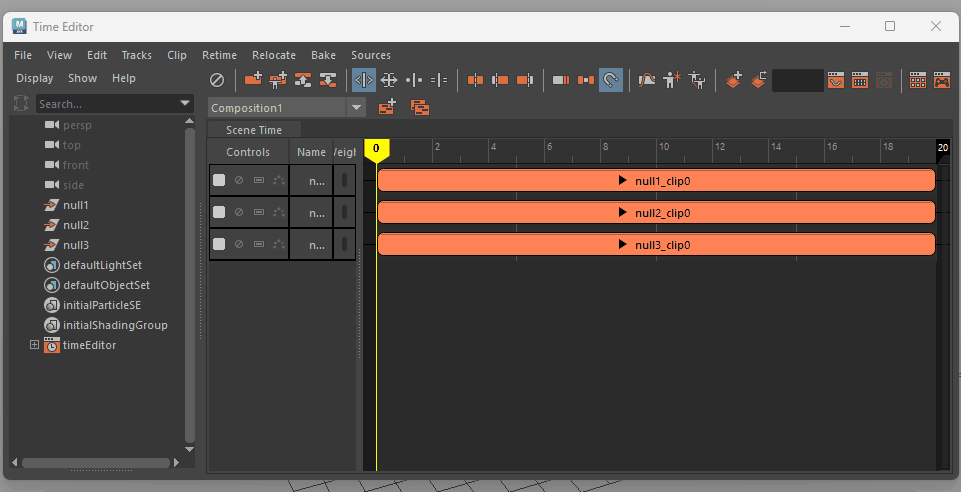Add animation clip from selection icon
The width and height of the screenshot is (961, 492).
[x=253, y=80]
